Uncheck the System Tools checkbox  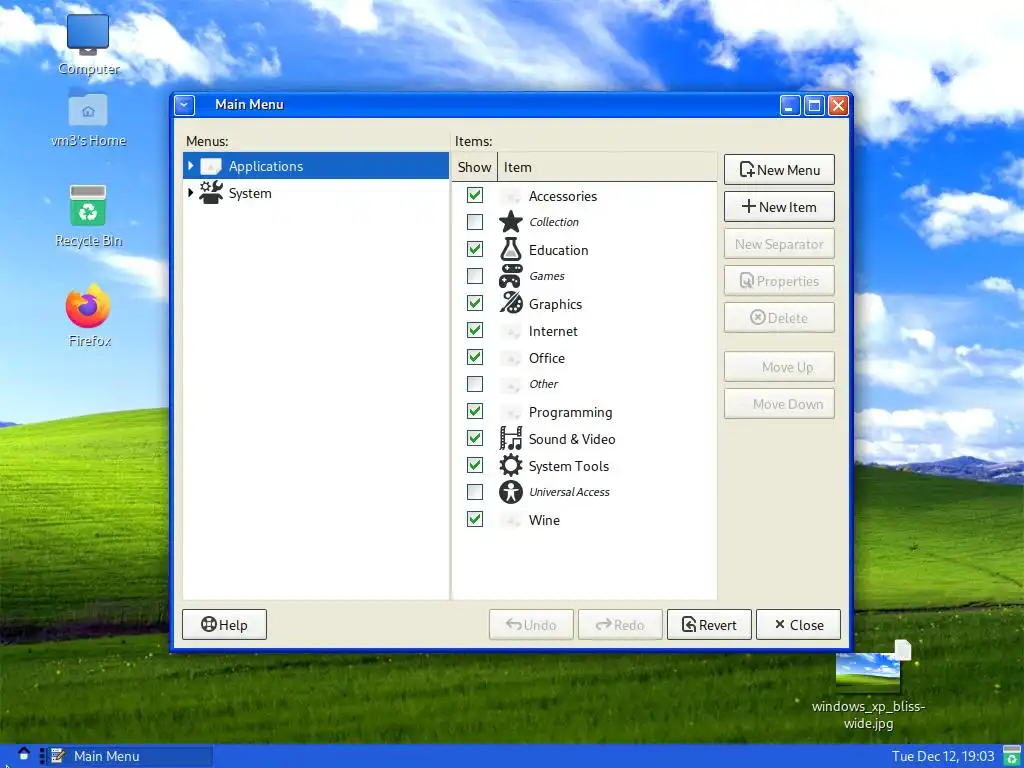pos(475,465)
